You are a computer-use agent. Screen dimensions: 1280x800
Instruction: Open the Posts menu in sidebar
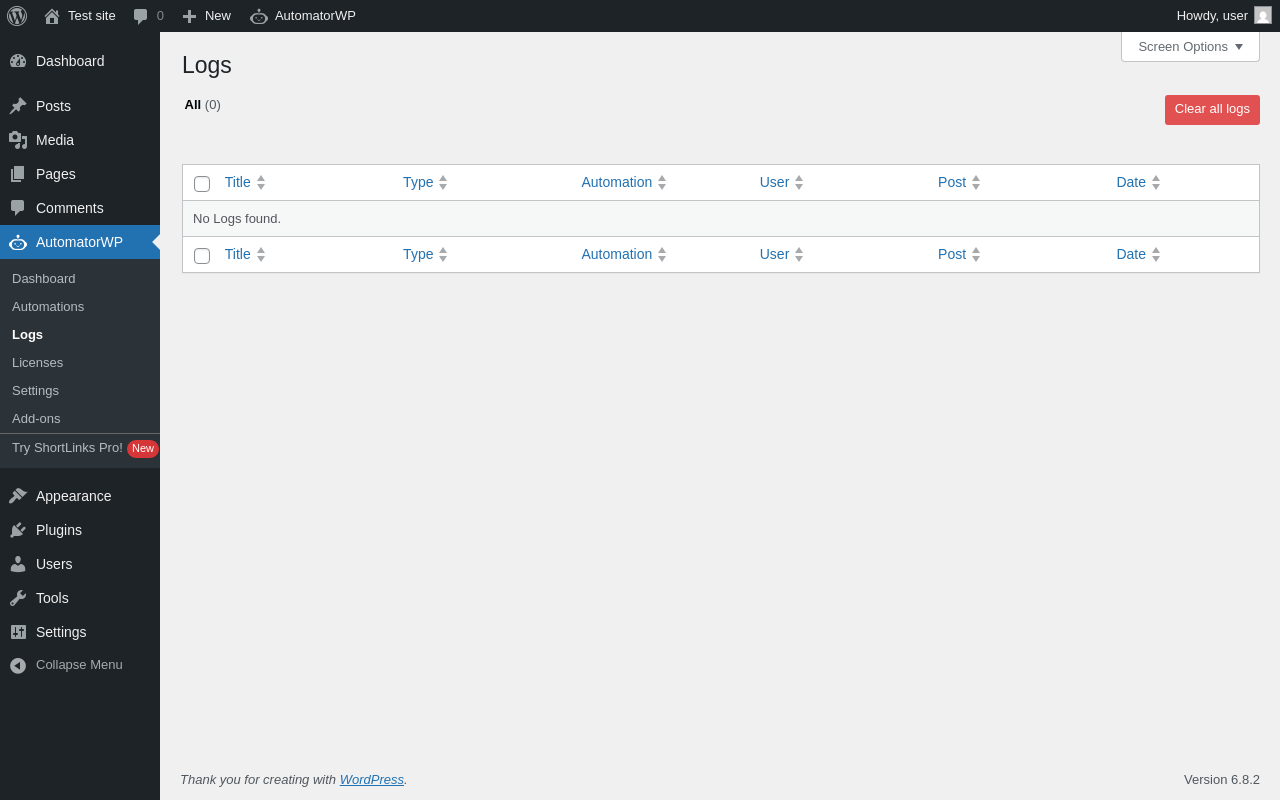click(80, 106)
